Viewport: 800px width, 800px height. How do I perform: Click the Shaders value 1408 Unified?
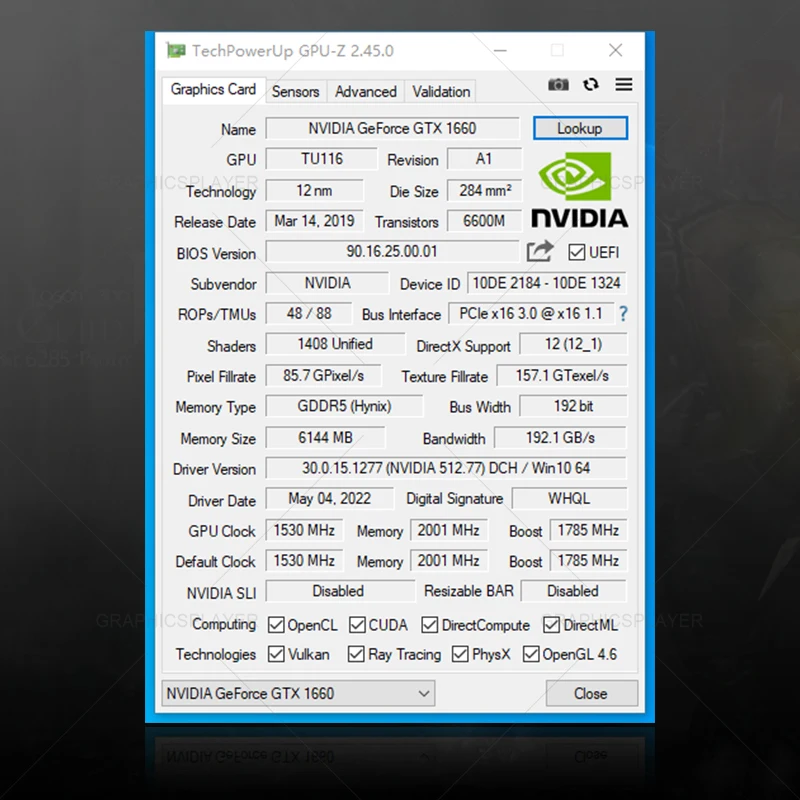coord(335,344)
